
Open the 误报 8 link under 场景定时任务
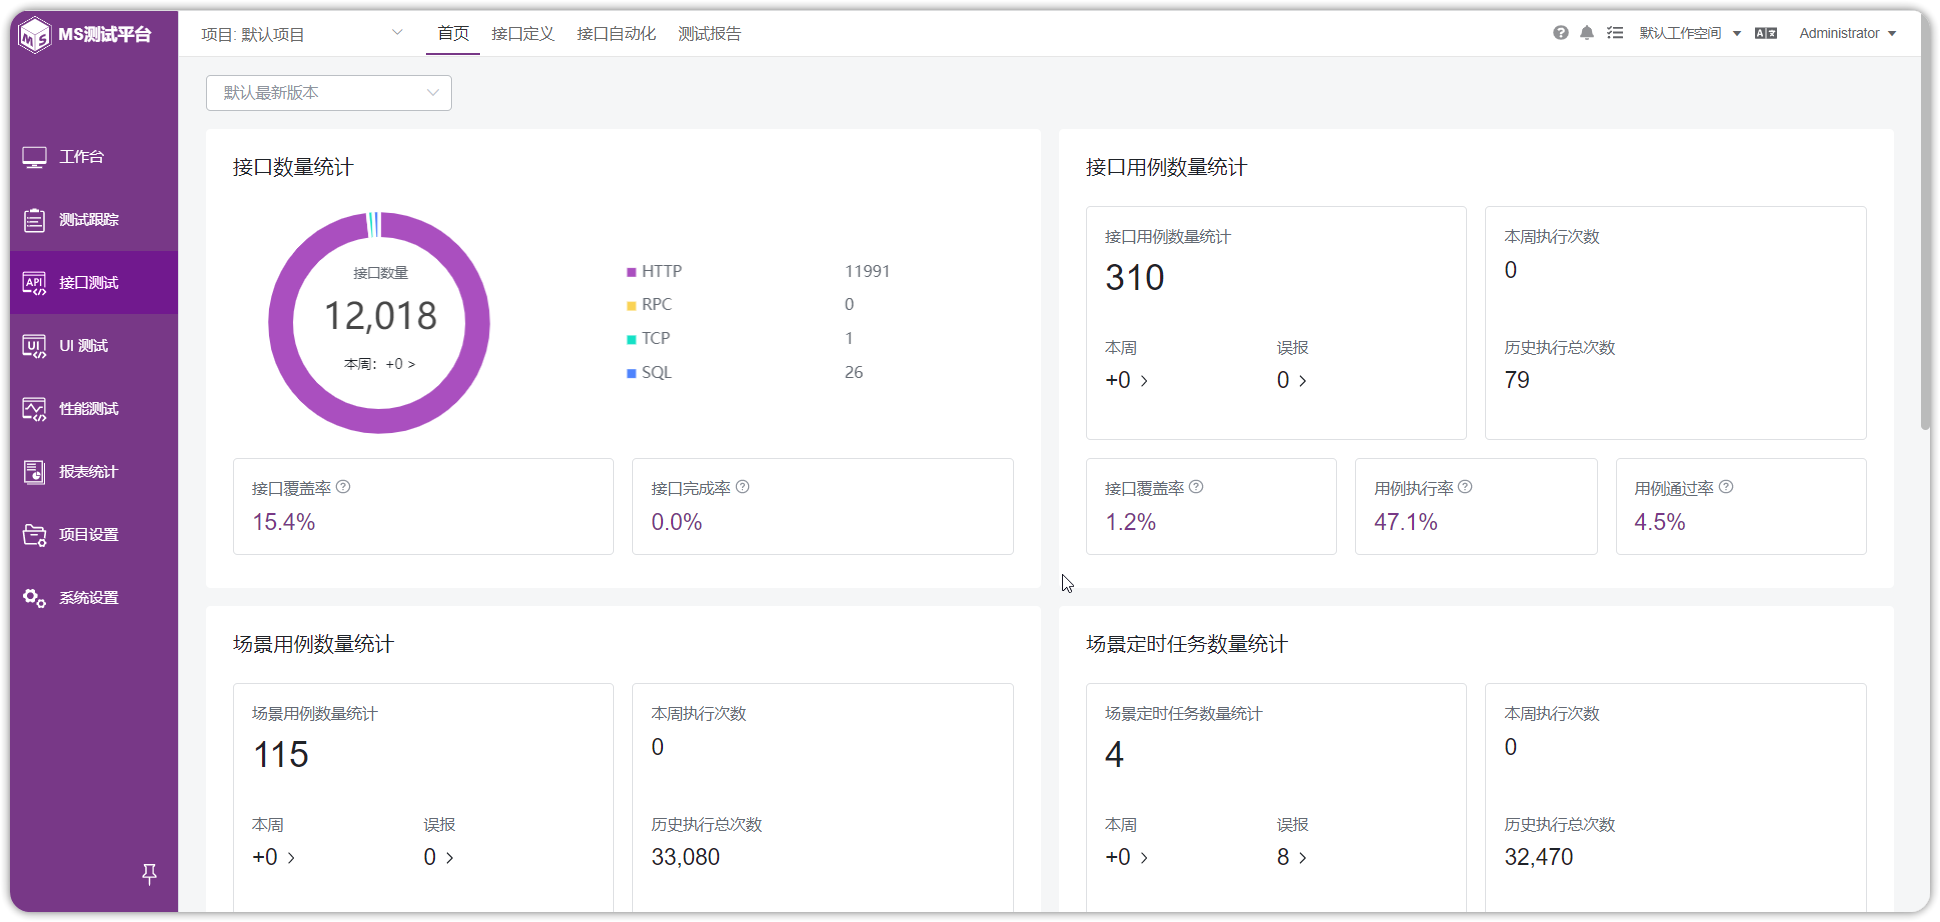[x=1292, y=857]
